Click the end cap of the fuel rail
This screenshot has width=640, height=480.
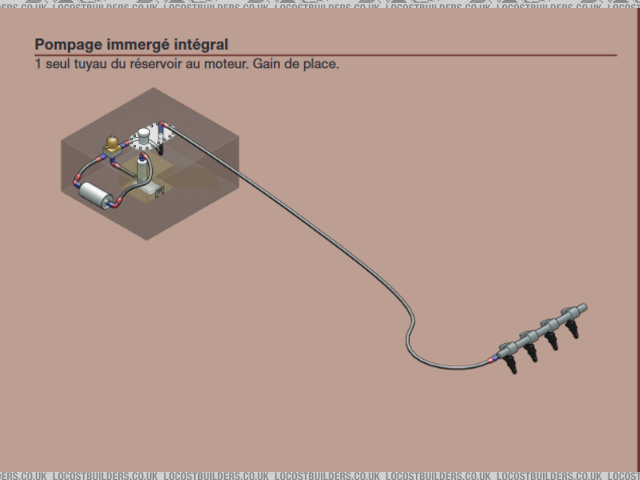pyautogui.click(x=583, y=309)
